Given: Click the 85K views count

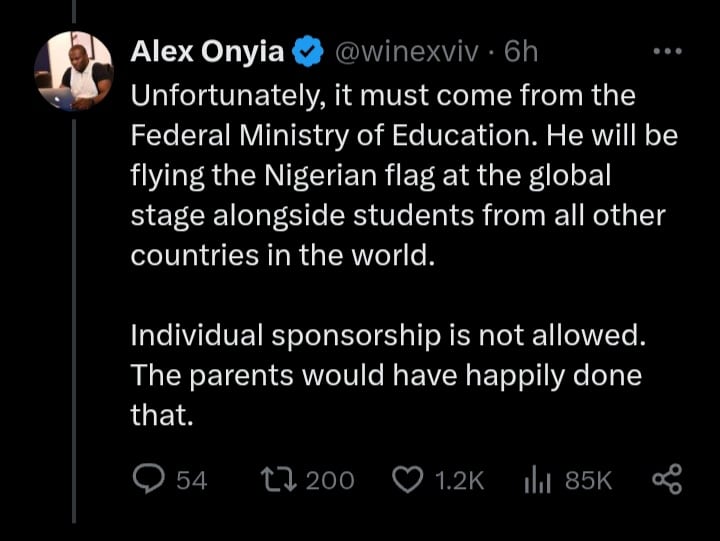Looking at the screenshot, I should tap(588, 480).
